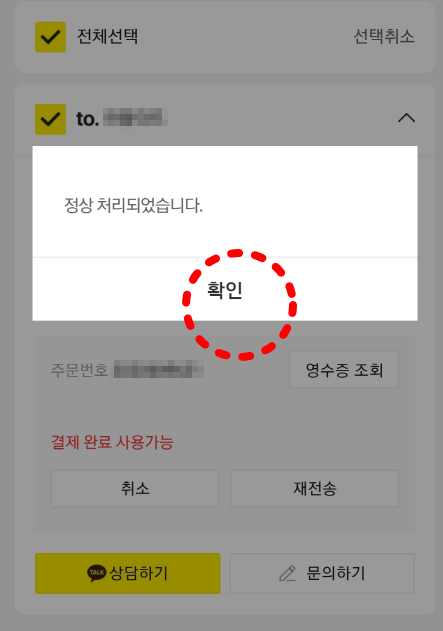Click the blurred recipient name after 'to.'
443x631 pixels.
(135, 118)
